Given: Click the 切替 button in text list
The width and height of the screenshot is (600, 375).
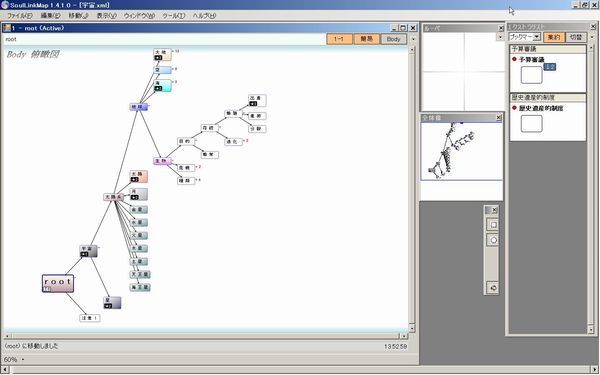Looking at the screenshot, I should click(x=576, y=37).
